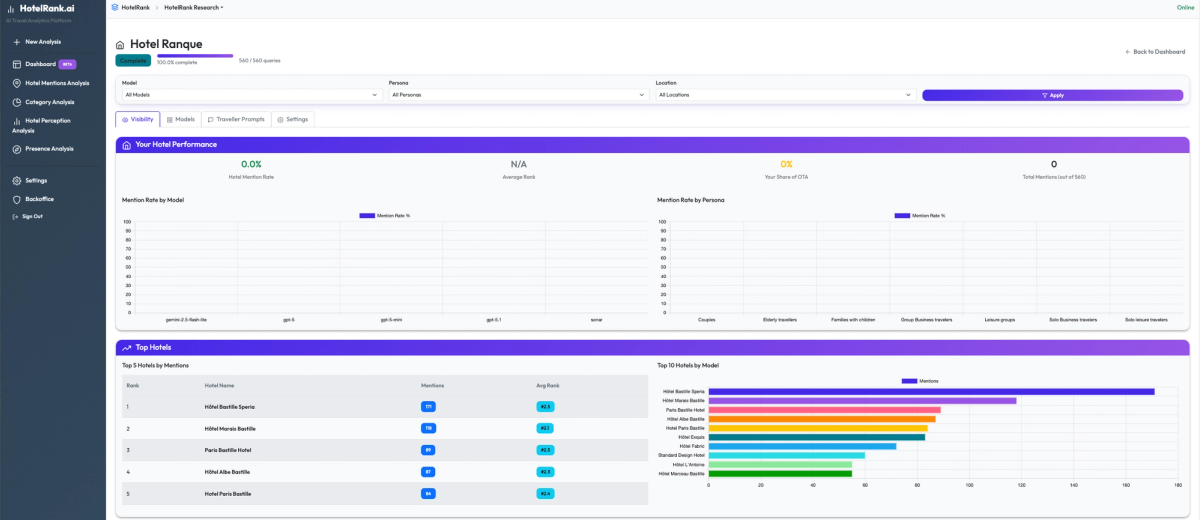Click the Dashboard layout icon in sidebar
Image resolution: width=1200 pixels, height=520 pixels.
16,64
